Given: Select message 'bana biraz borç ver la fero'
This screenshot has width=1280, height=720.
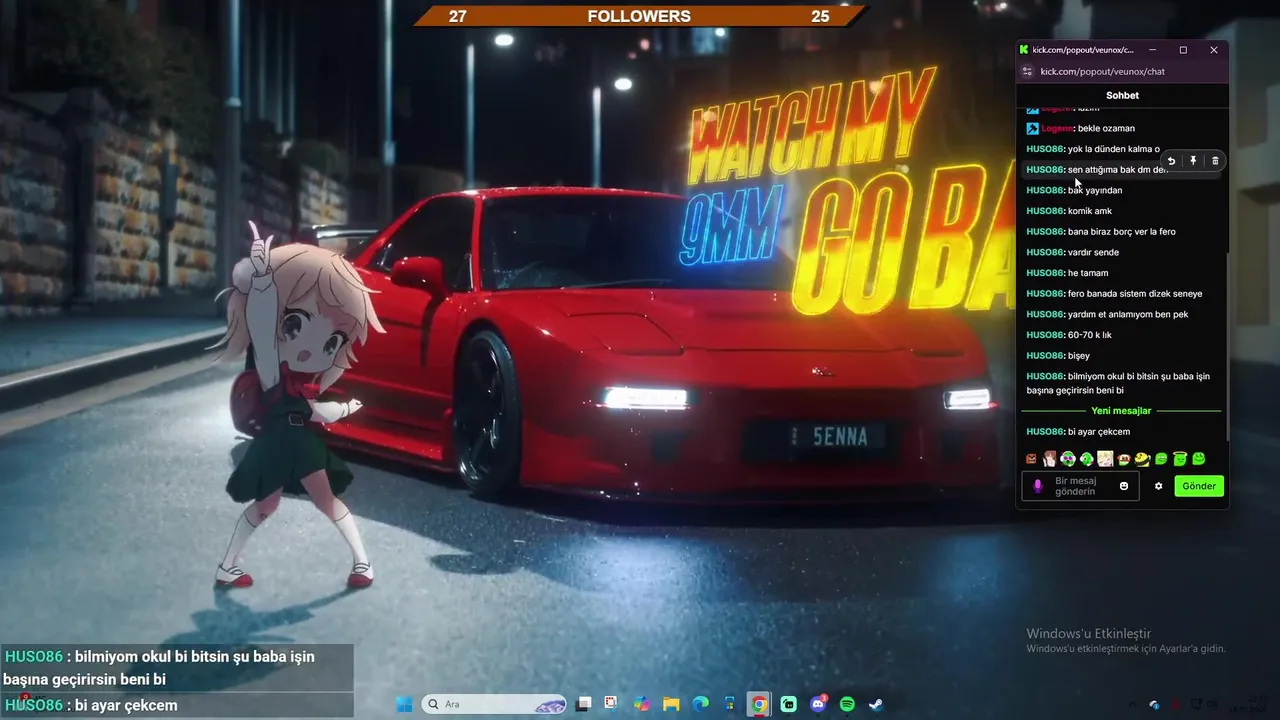Looking at the screenshot, I should (1122, 232).
